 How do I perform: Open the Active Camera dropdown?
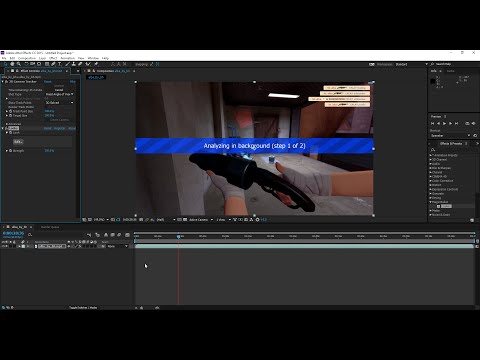(201, 220)
